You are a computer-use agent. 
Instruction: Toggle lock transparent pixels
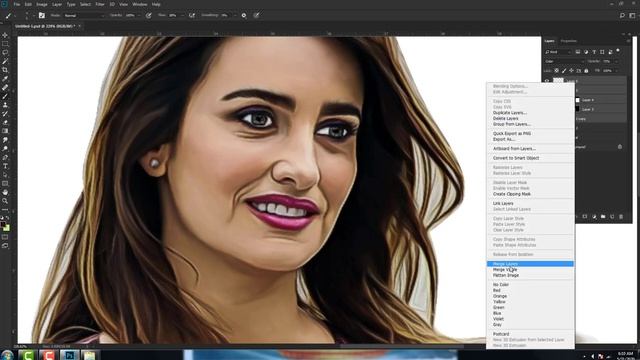tap(556, 71)
